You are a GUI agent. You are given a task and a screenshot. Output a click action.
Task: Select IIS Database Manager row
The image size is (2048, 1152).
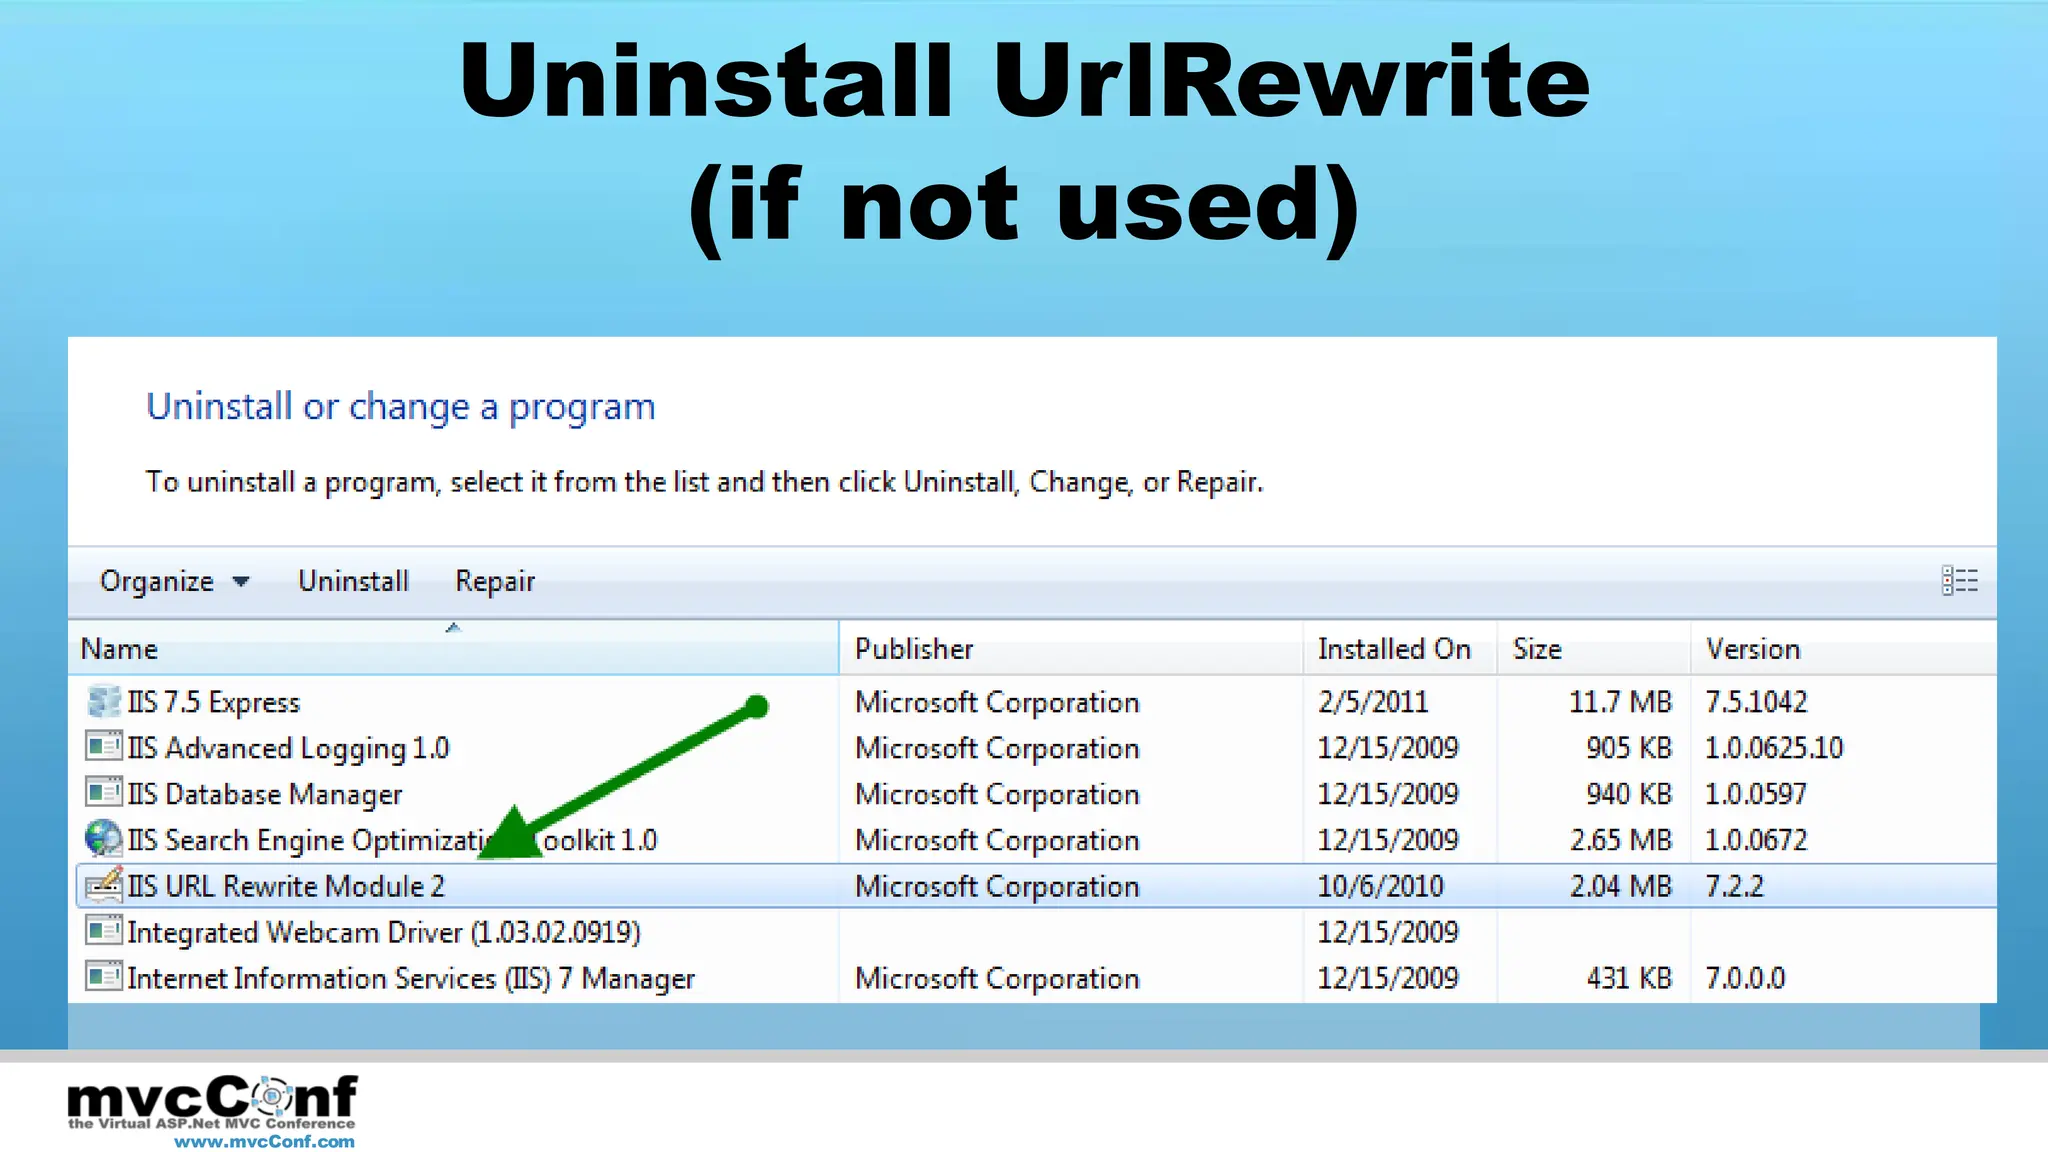click(1036, 794)
